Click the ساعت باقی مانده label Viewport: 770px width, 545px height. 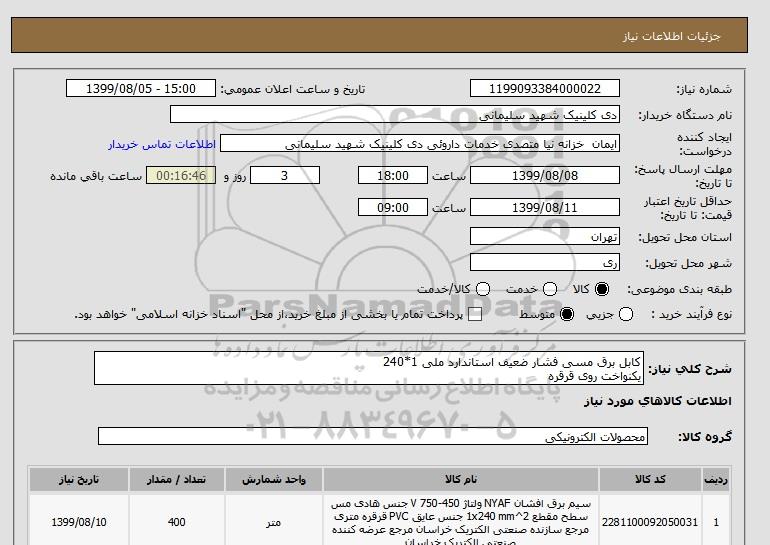coord(96,176)
